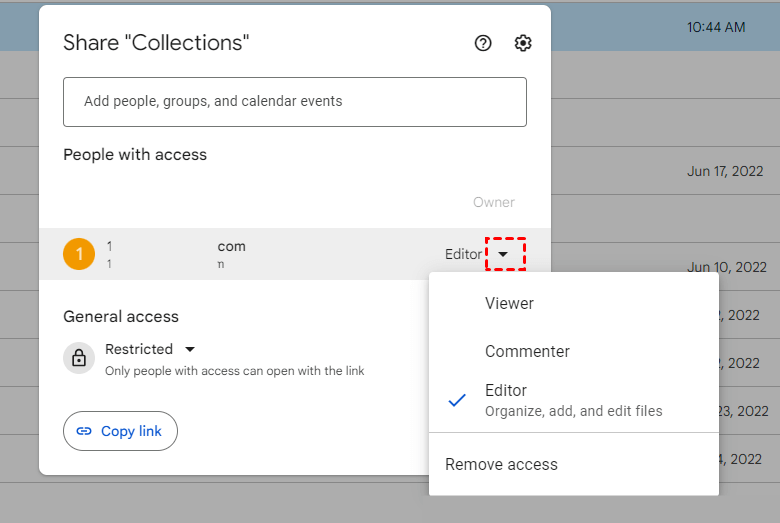Select the Viewer role option
Screen dimensions: 780x523
(509, 303)
